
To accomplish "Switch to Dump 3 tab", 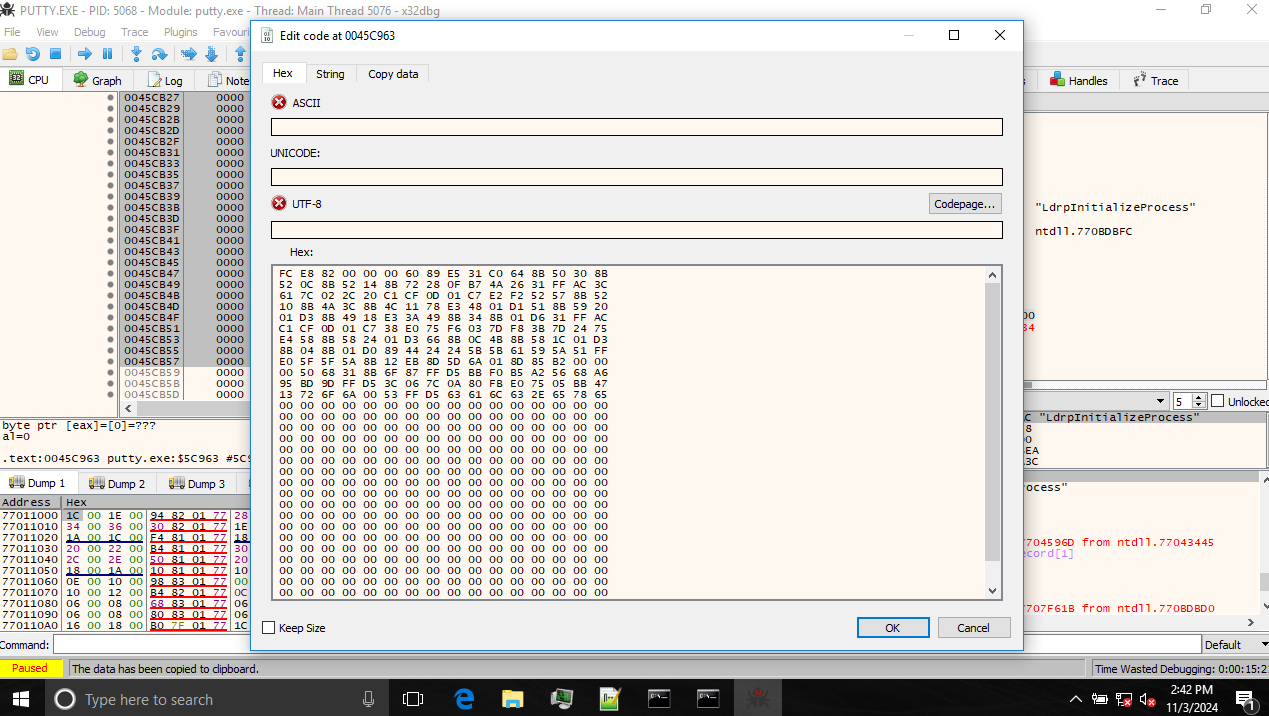I will (197, 483).
